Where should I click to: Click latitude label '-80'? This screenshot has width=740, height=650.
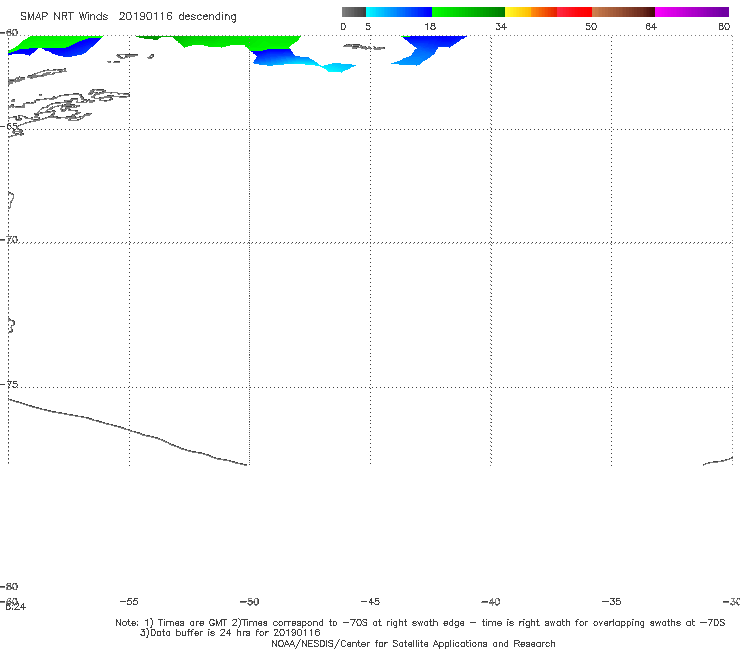point(9,587)
